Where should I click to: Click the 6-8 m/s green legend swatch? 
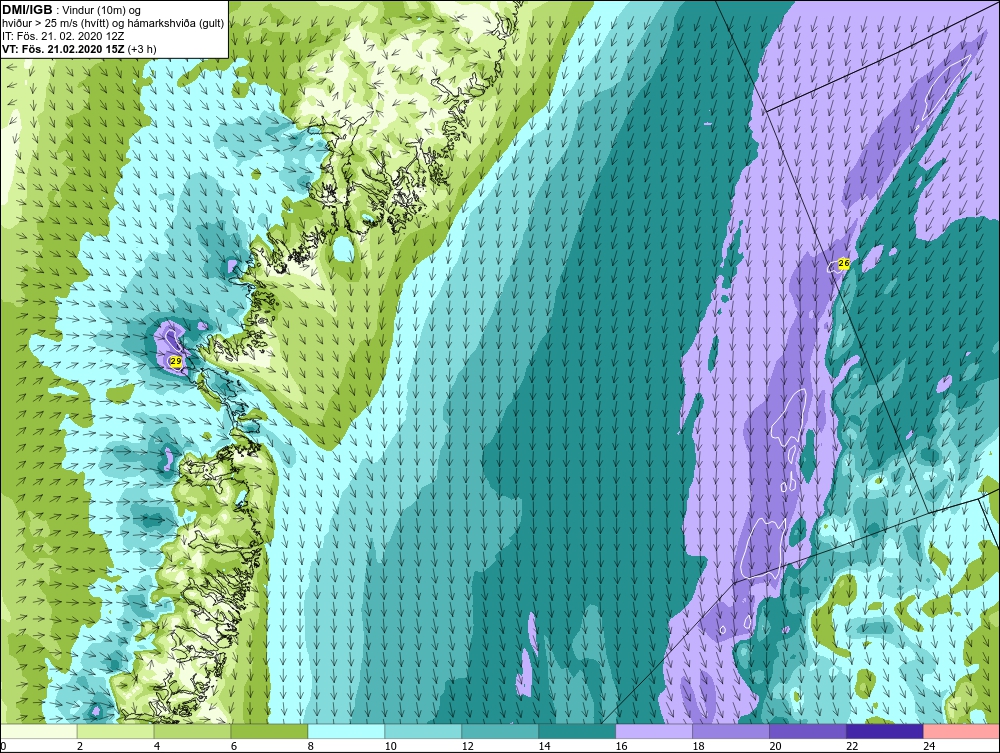(x=269, y=731)
